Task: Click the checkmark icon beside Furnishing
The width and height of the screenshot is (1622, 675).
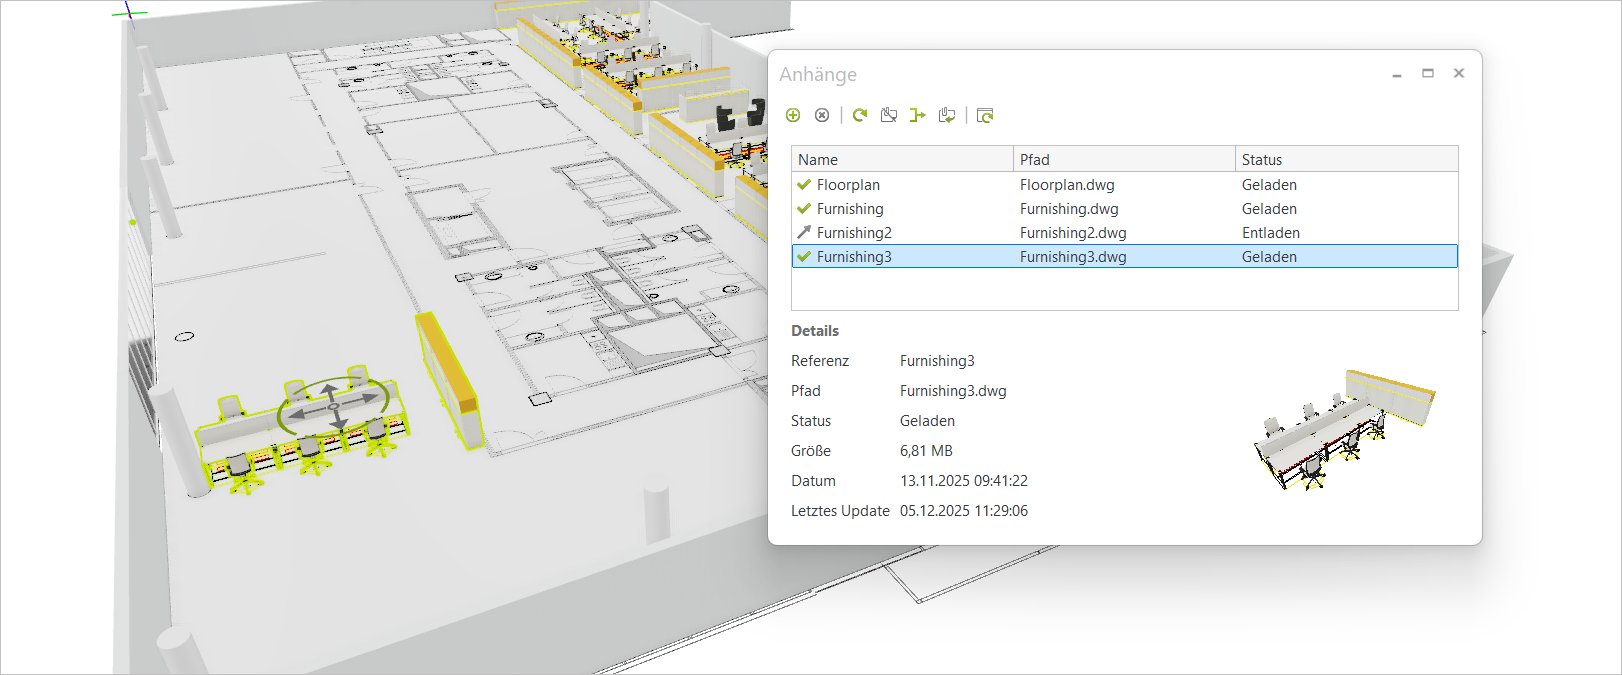Action: [804, 208]
